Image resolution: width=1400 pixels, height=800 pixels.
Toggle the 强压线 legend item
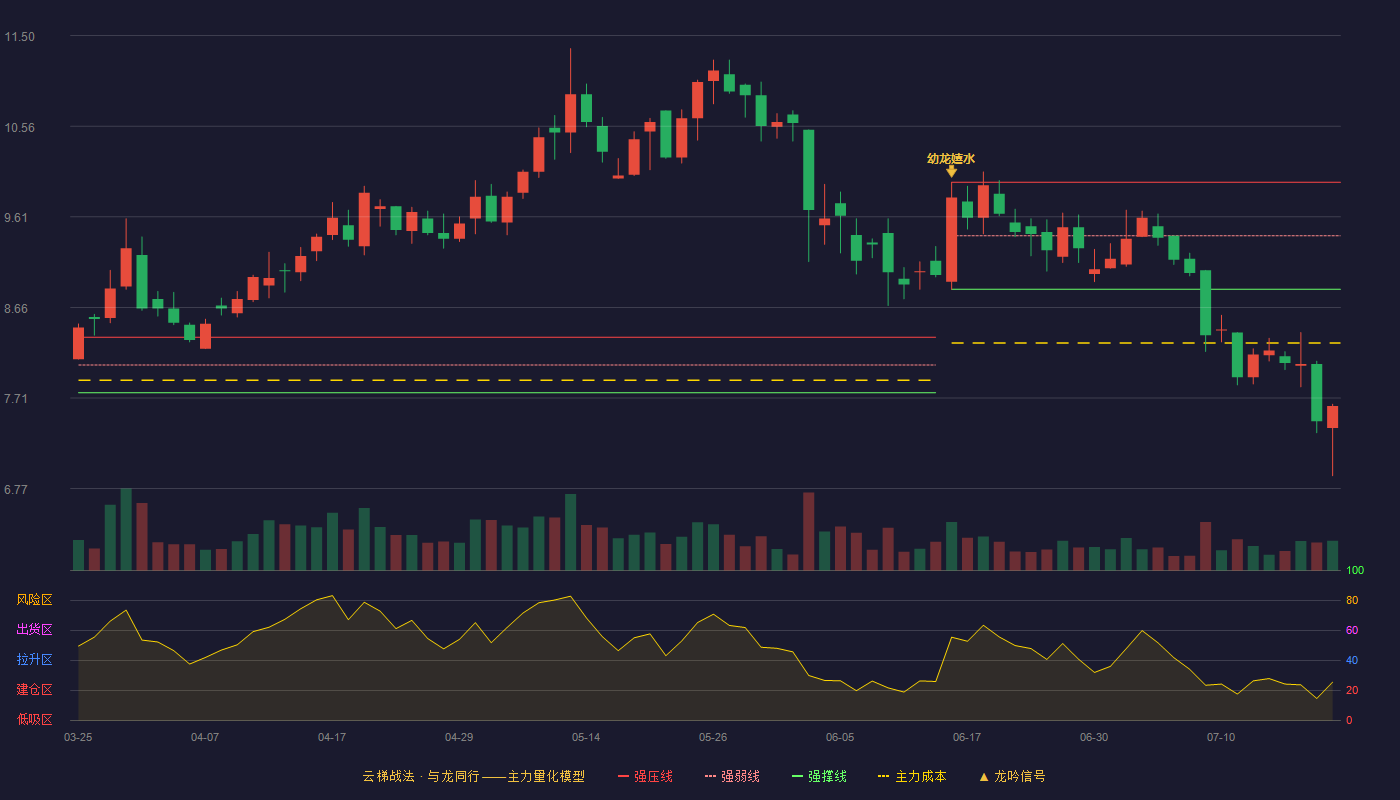pyautogui.click(x=645, y=776)
